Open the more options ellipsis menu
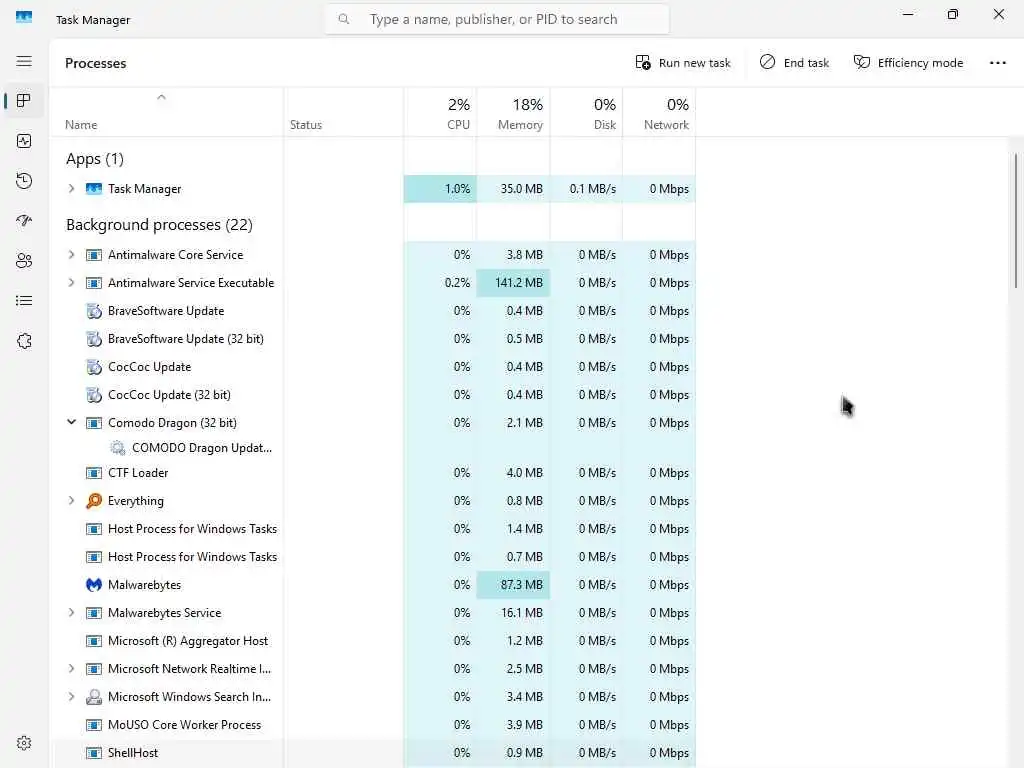This screenshot has width=1024, height=768. coord(998,63)
